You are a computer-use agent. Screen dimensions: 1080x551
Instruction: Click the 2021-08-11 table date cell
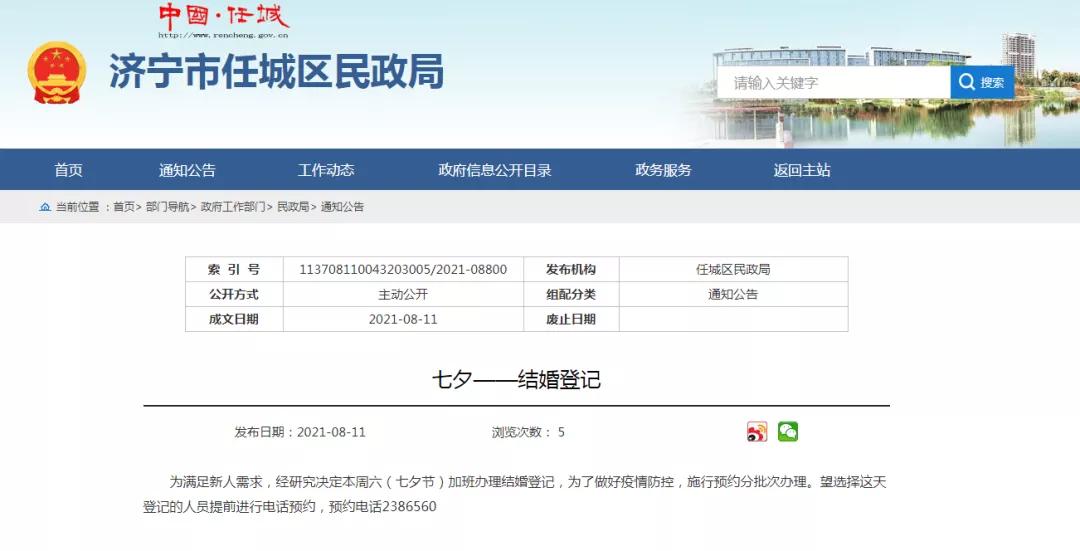click(403, 319)
